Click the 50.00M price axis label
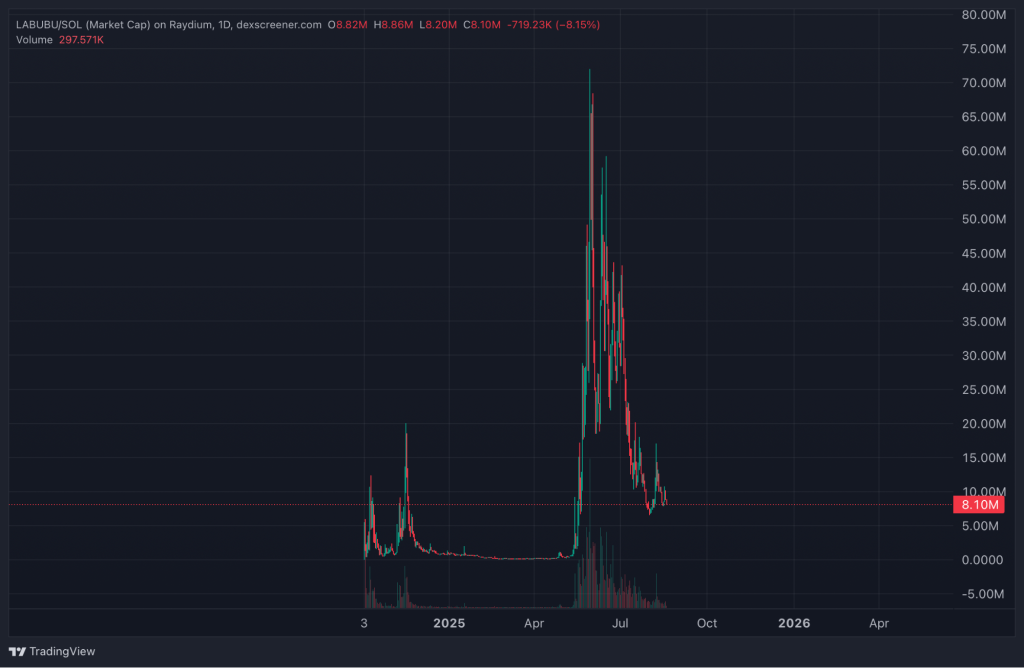1024x668 pixels. click(984, 219)
